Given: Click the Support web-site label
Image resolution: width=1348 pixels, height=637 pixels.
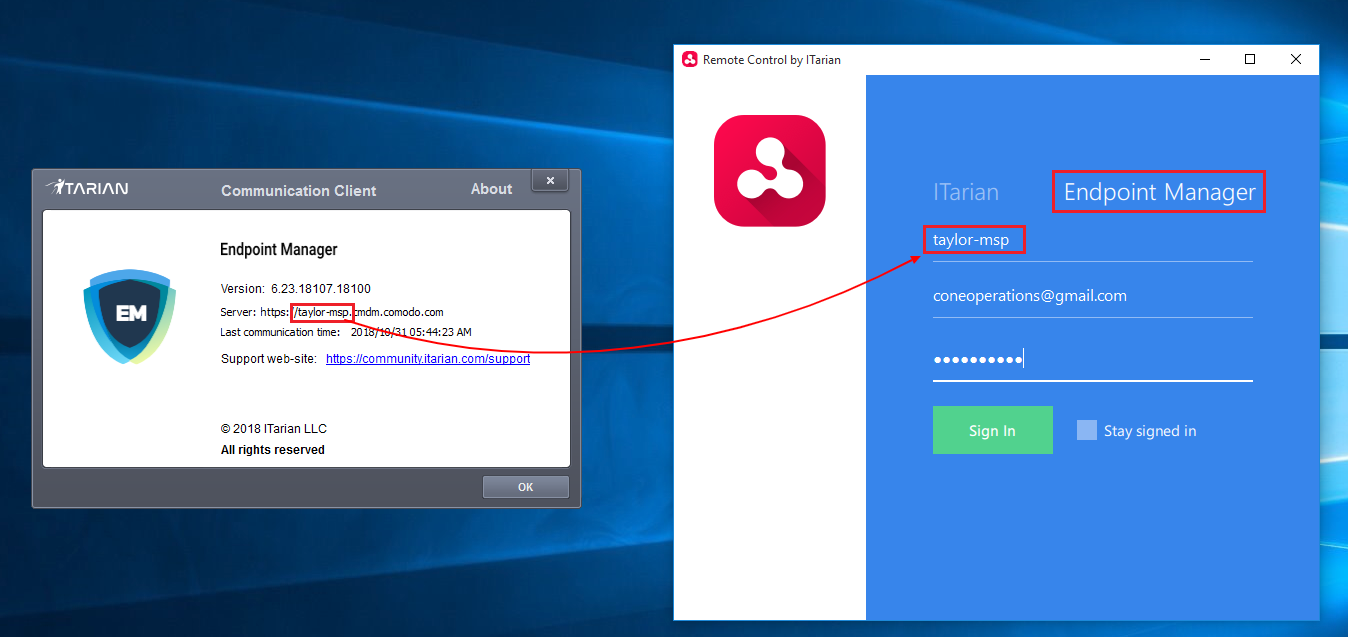Looking at the screenshot, I should tap(269, 359).
